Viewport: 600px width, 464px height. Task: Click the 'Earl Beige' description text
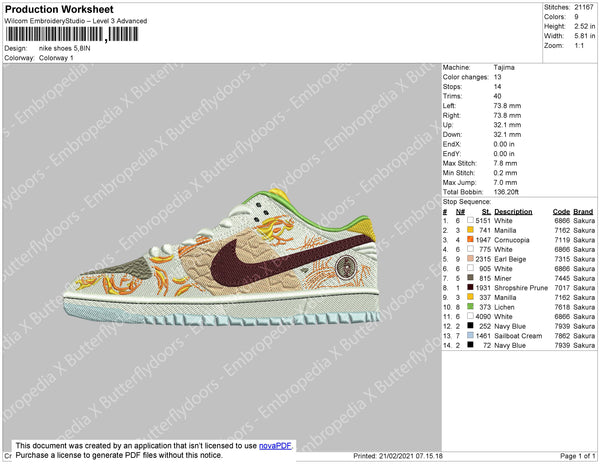pos(510,259)
